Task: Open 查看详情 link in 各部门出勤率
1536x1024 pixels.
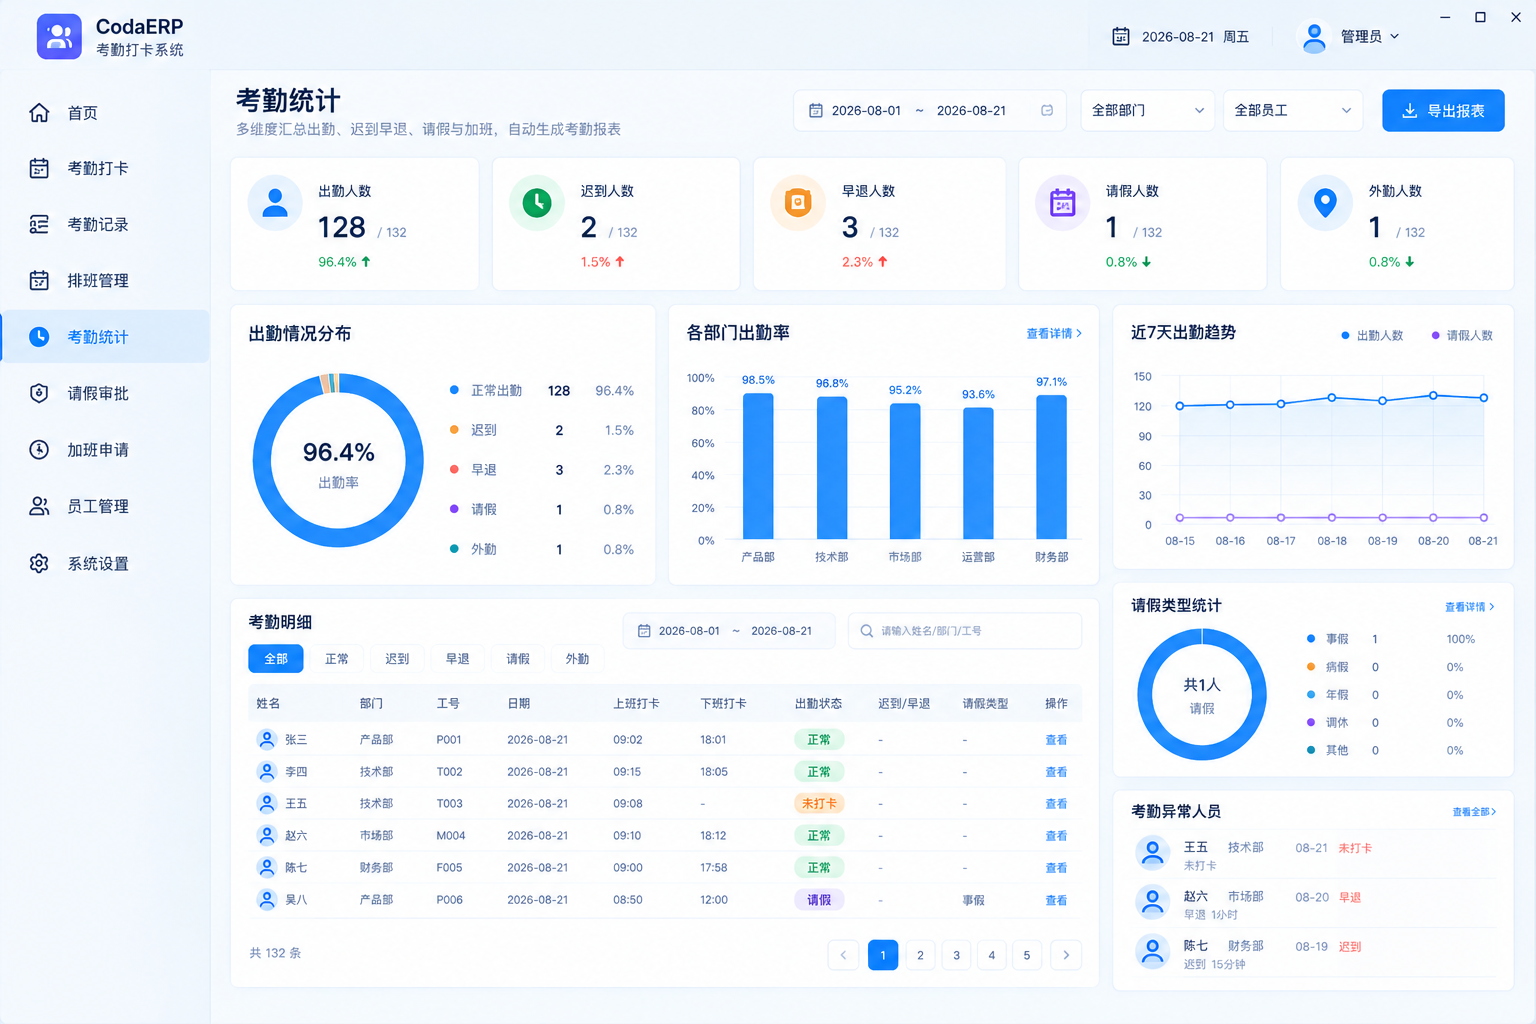Action: (x=1054, y=334)
